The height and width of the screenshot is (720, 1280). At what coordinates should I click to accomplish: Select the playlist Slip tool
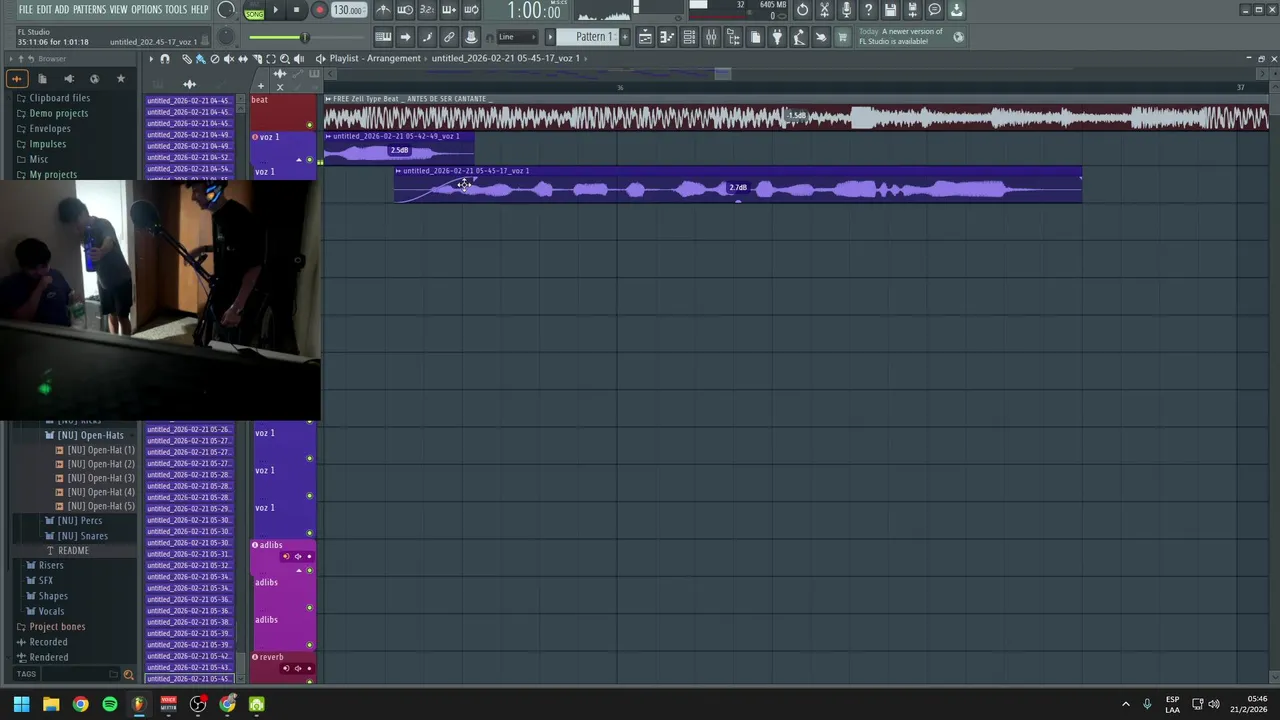(x=243, y=59)
